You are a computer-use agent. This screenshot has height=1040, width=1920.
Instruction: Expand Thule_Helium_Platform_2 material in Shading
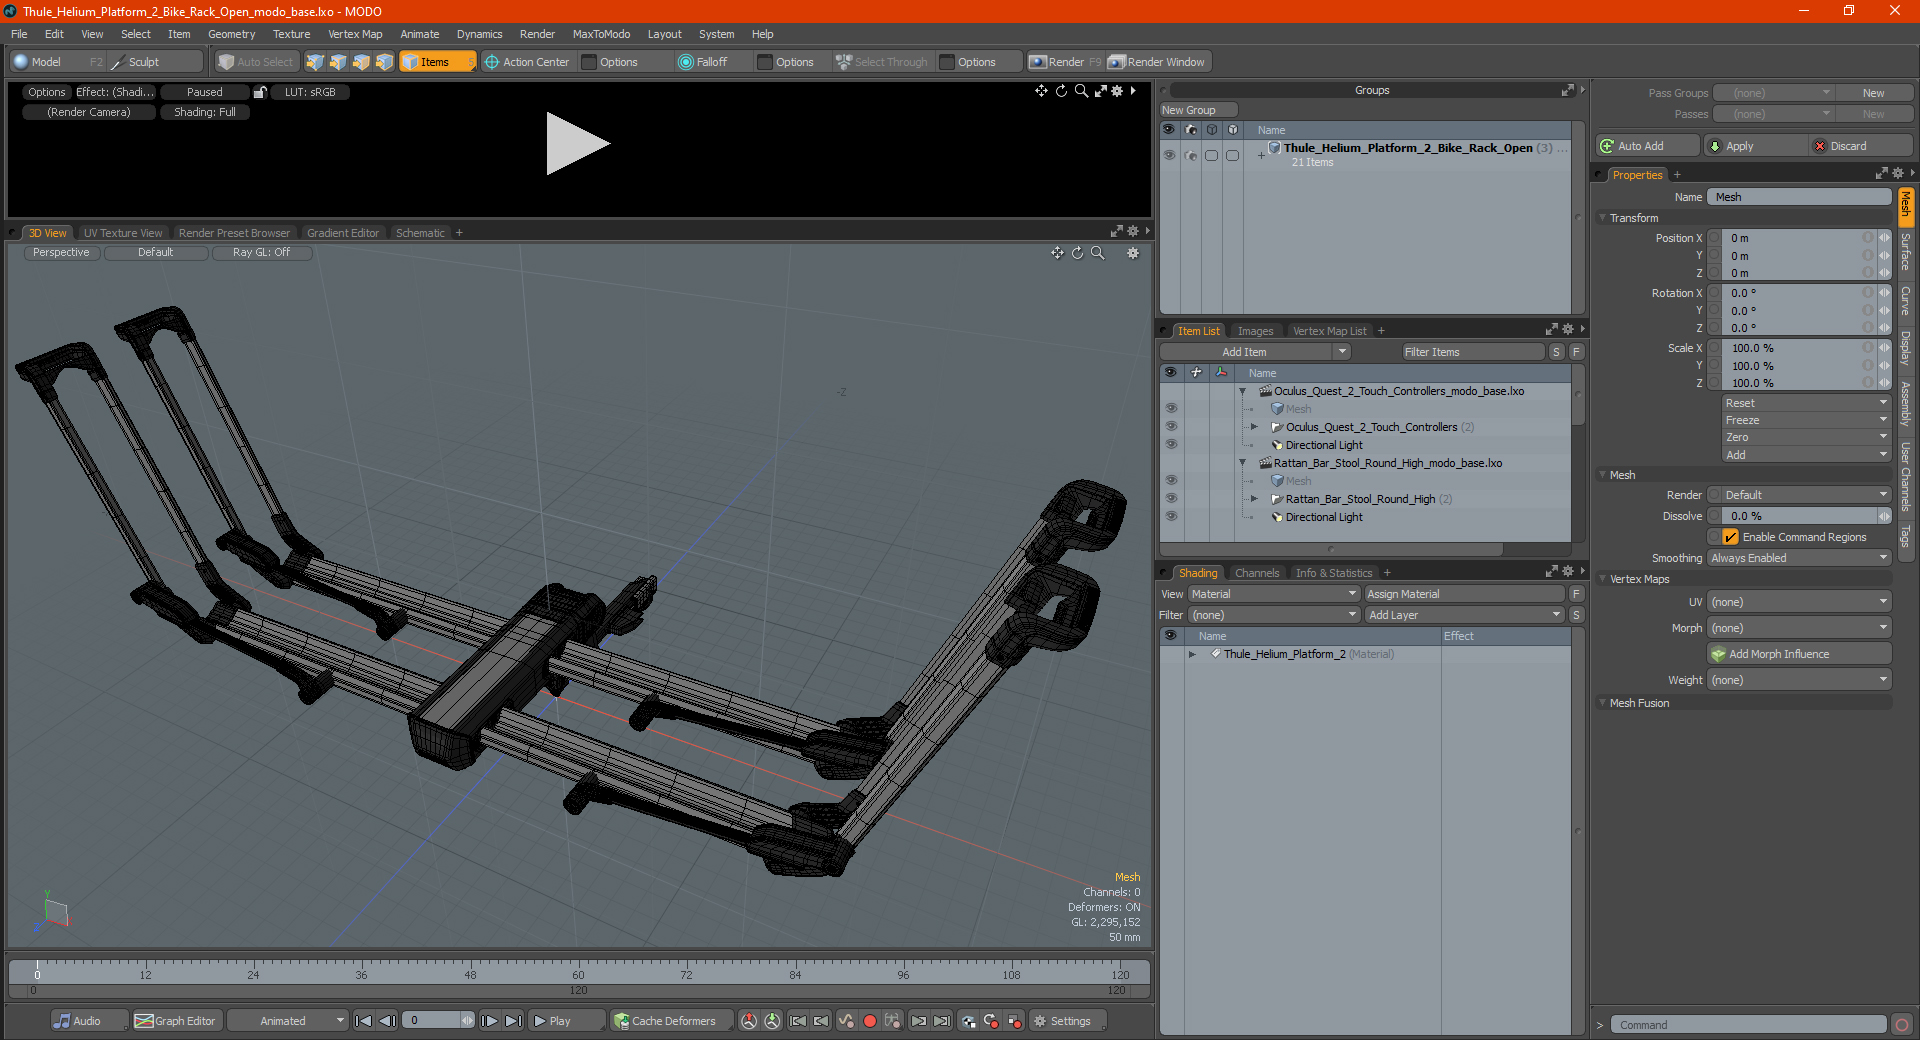(1192, 654)
